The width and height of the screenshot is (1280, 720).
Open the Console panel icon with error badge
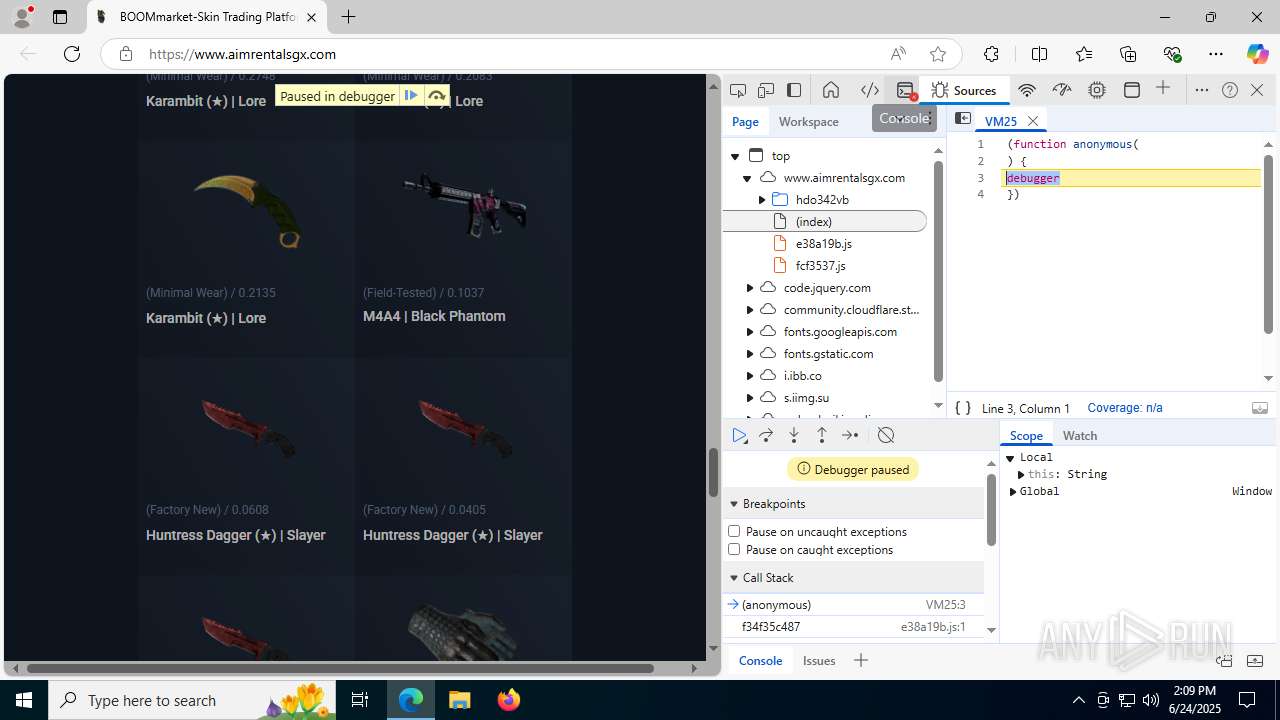point(906,90)
